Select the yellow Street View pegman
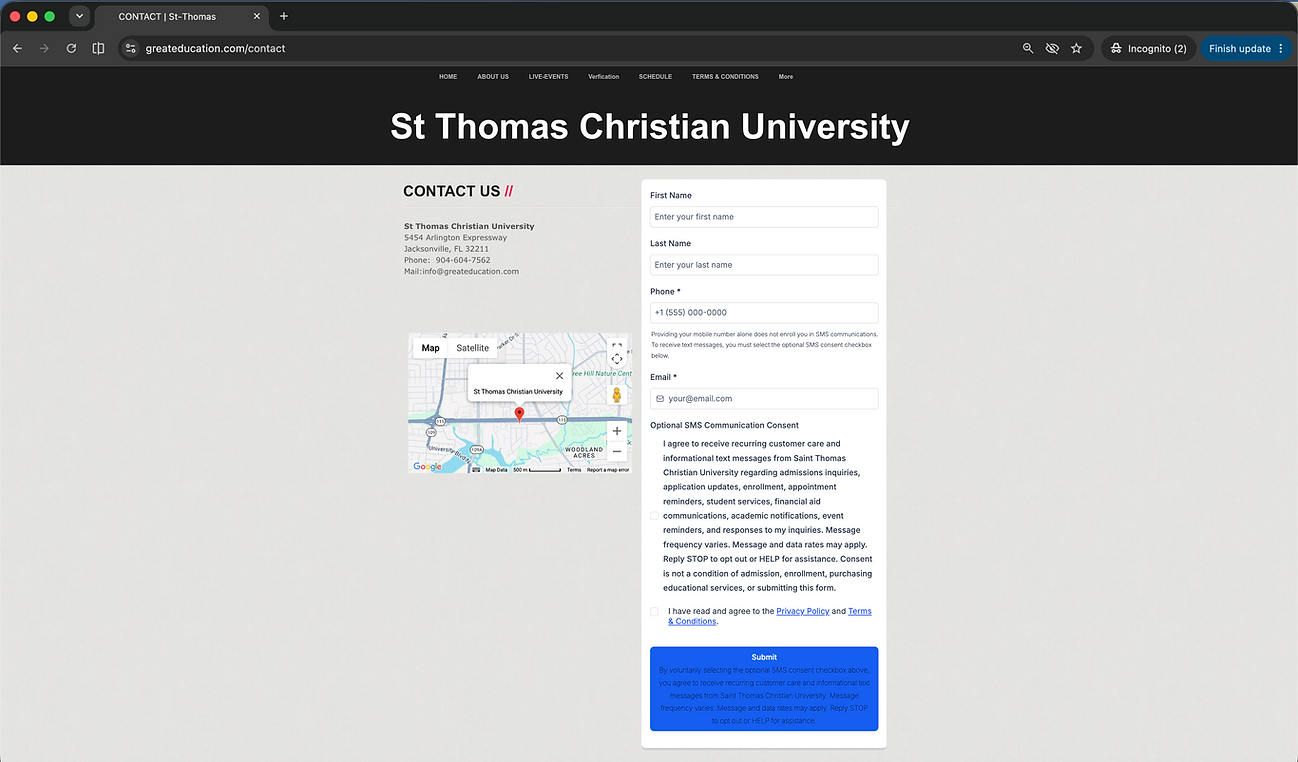 pyautogui.click(x=617, y=395)
